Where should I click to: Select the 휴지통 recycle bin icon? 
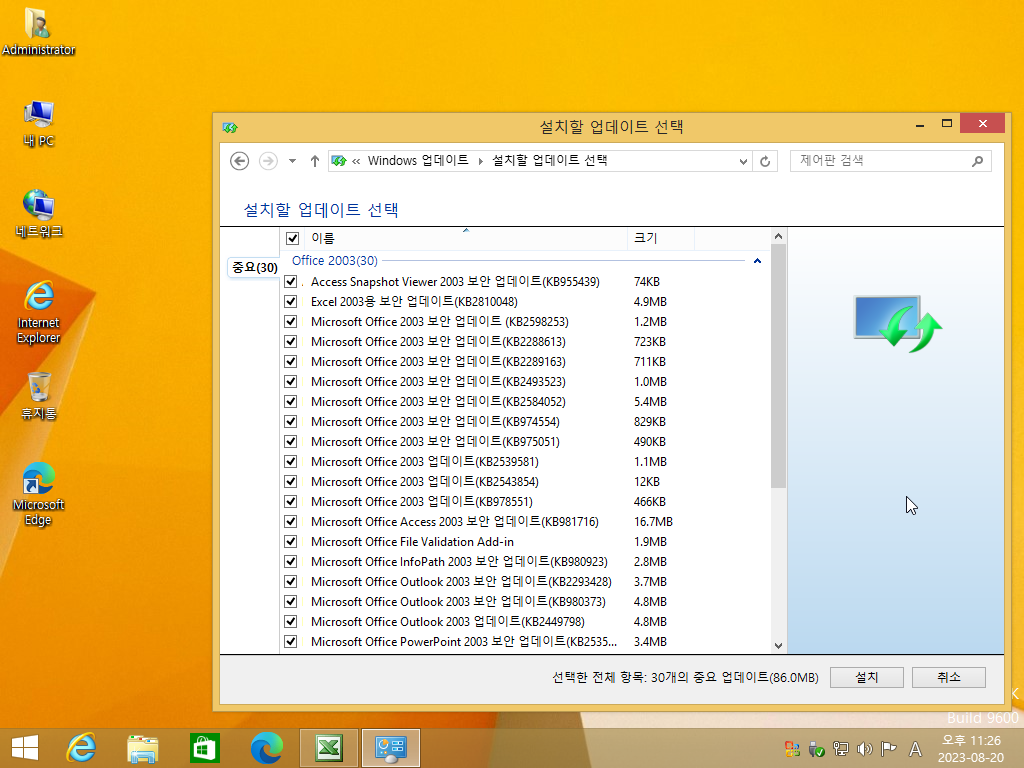[x=38, y=396]
